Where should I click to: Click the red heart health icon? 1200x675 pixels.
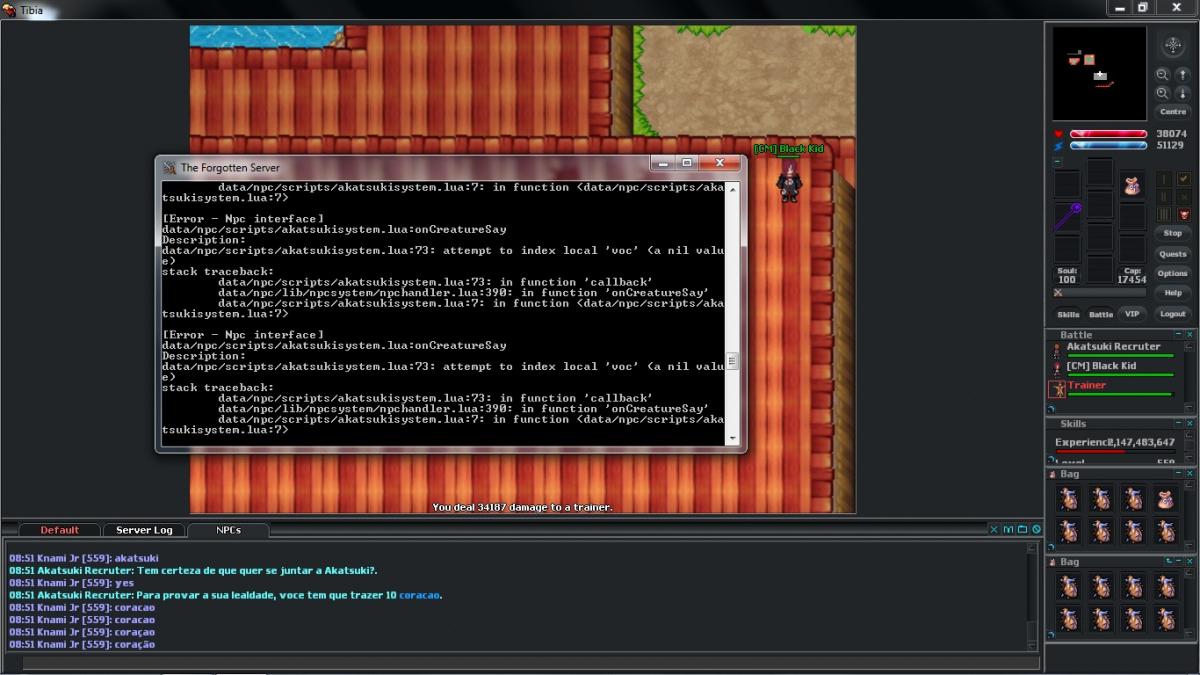pyautogui.click(x=1059, y=134)
